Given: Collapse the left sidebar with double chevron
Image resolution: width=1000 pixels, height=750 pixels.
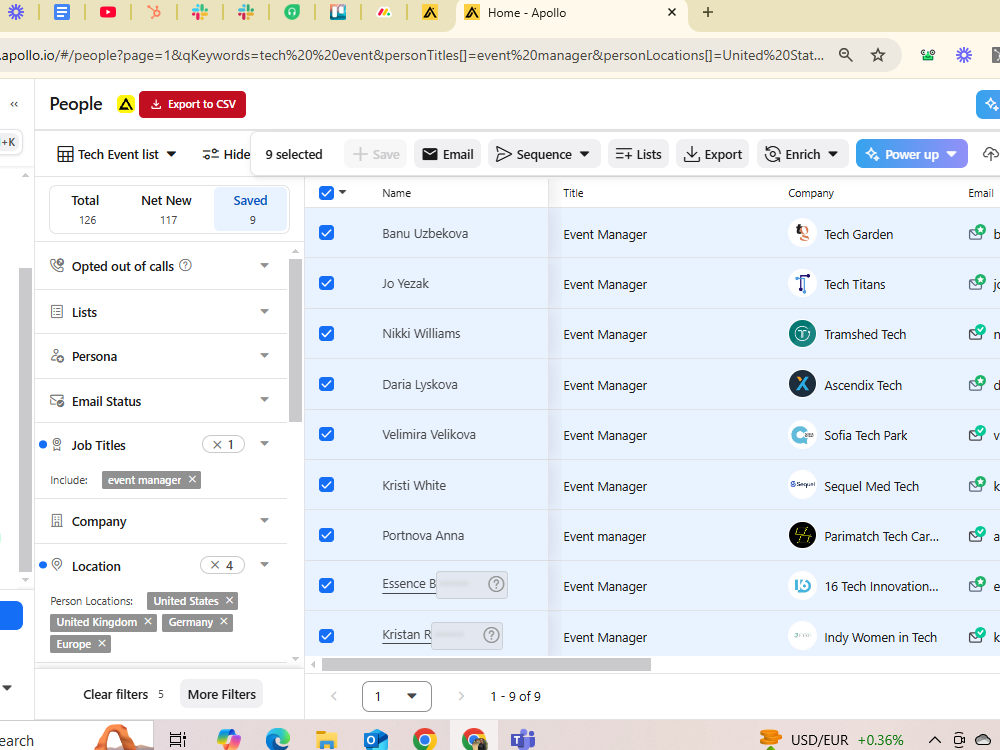Looking at the screenshot, I should tap(14, 104).
